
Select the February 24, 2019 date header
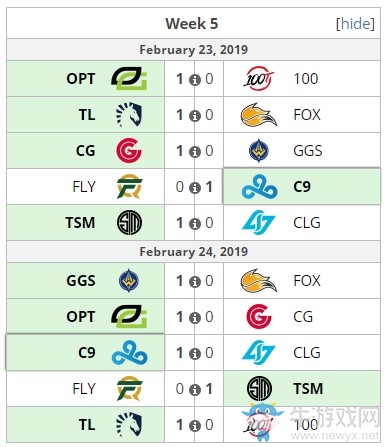[x=193, y=252]
